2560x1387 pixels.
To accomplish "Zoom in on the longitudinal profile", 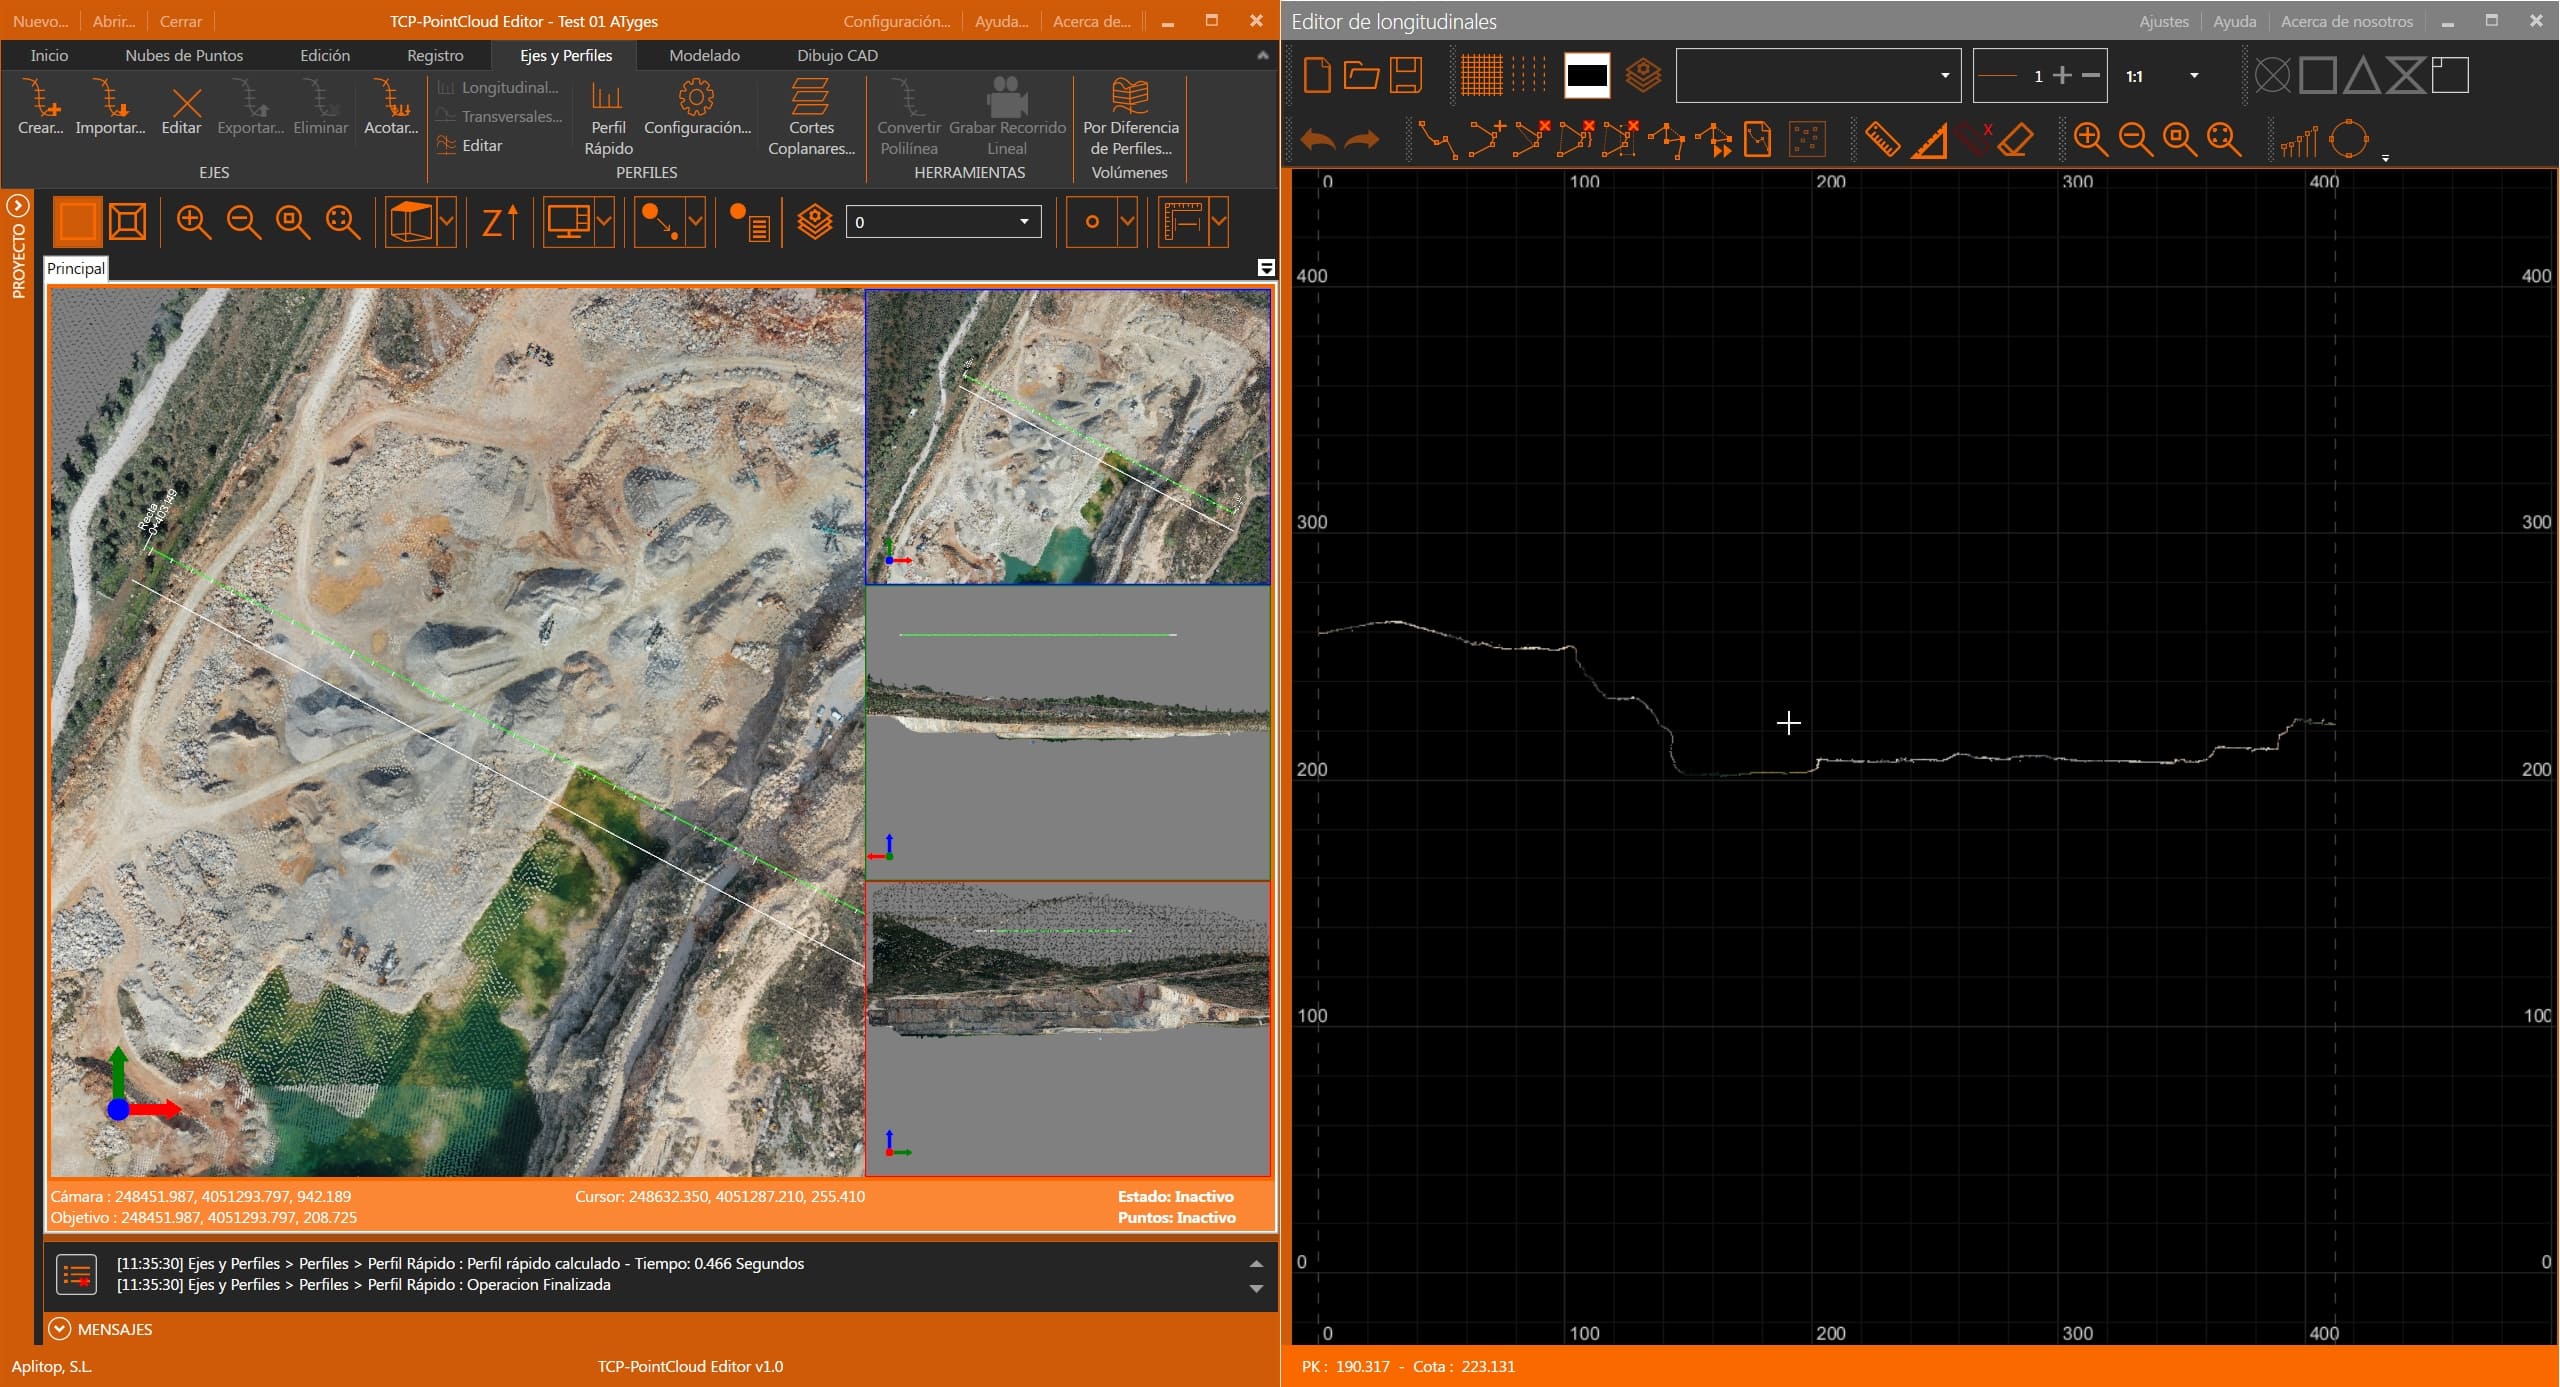I will [x=2091, y=139].
